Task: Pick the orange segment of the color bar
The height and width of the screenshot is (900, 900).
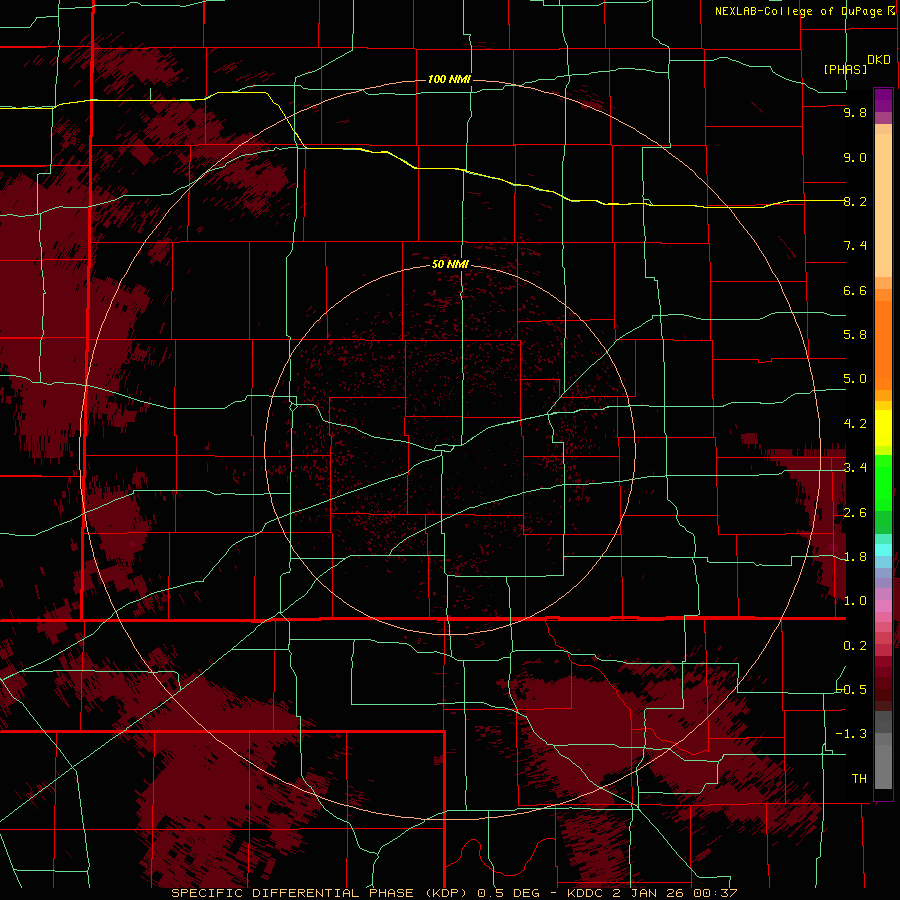Action: 883,344
